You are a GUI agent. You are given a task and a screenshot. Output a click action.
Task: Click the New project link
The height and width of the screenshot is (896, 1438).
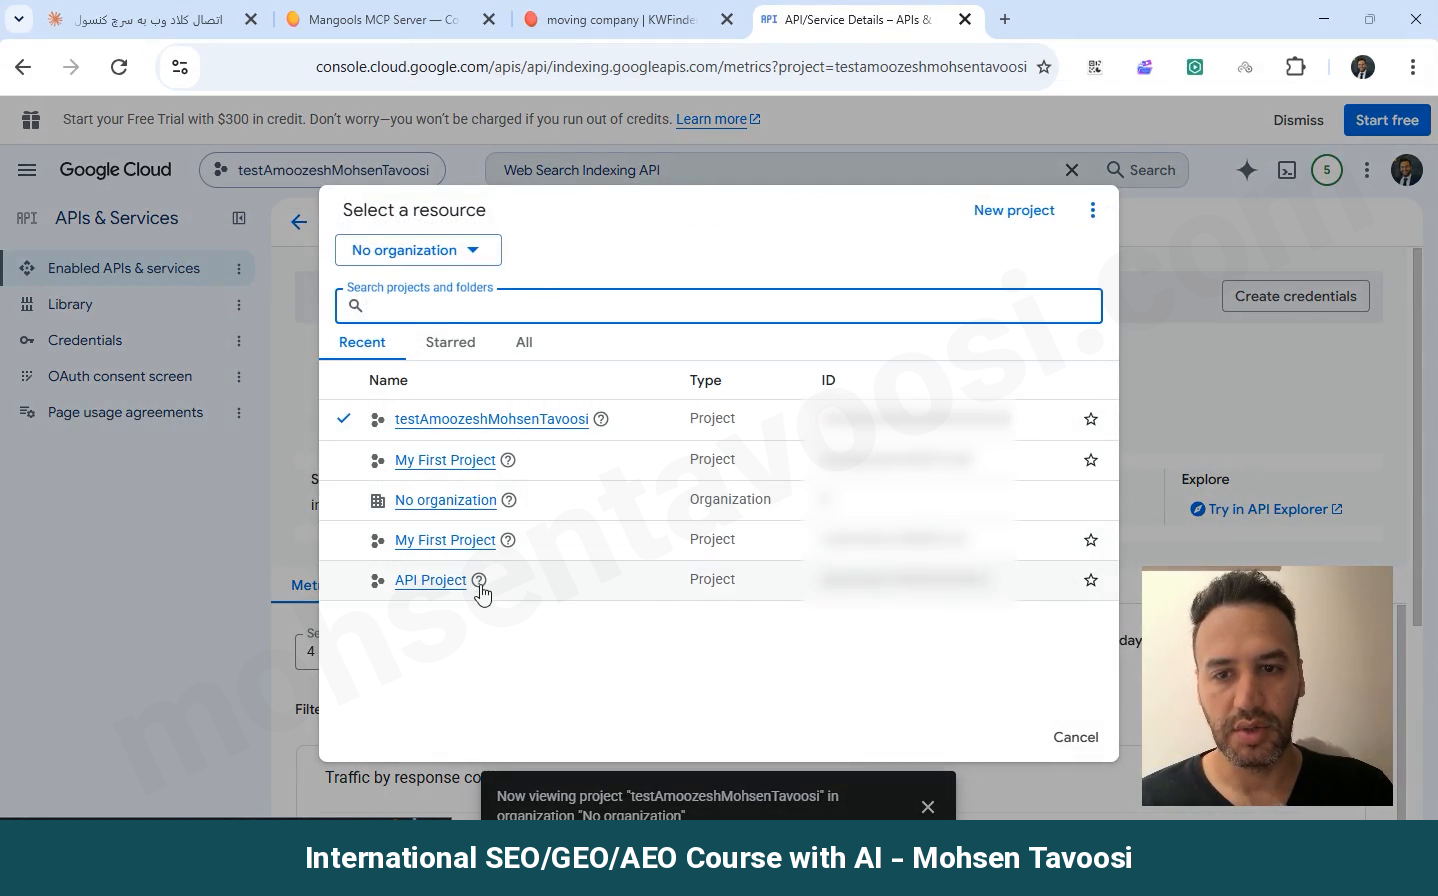pos(1014,210)
